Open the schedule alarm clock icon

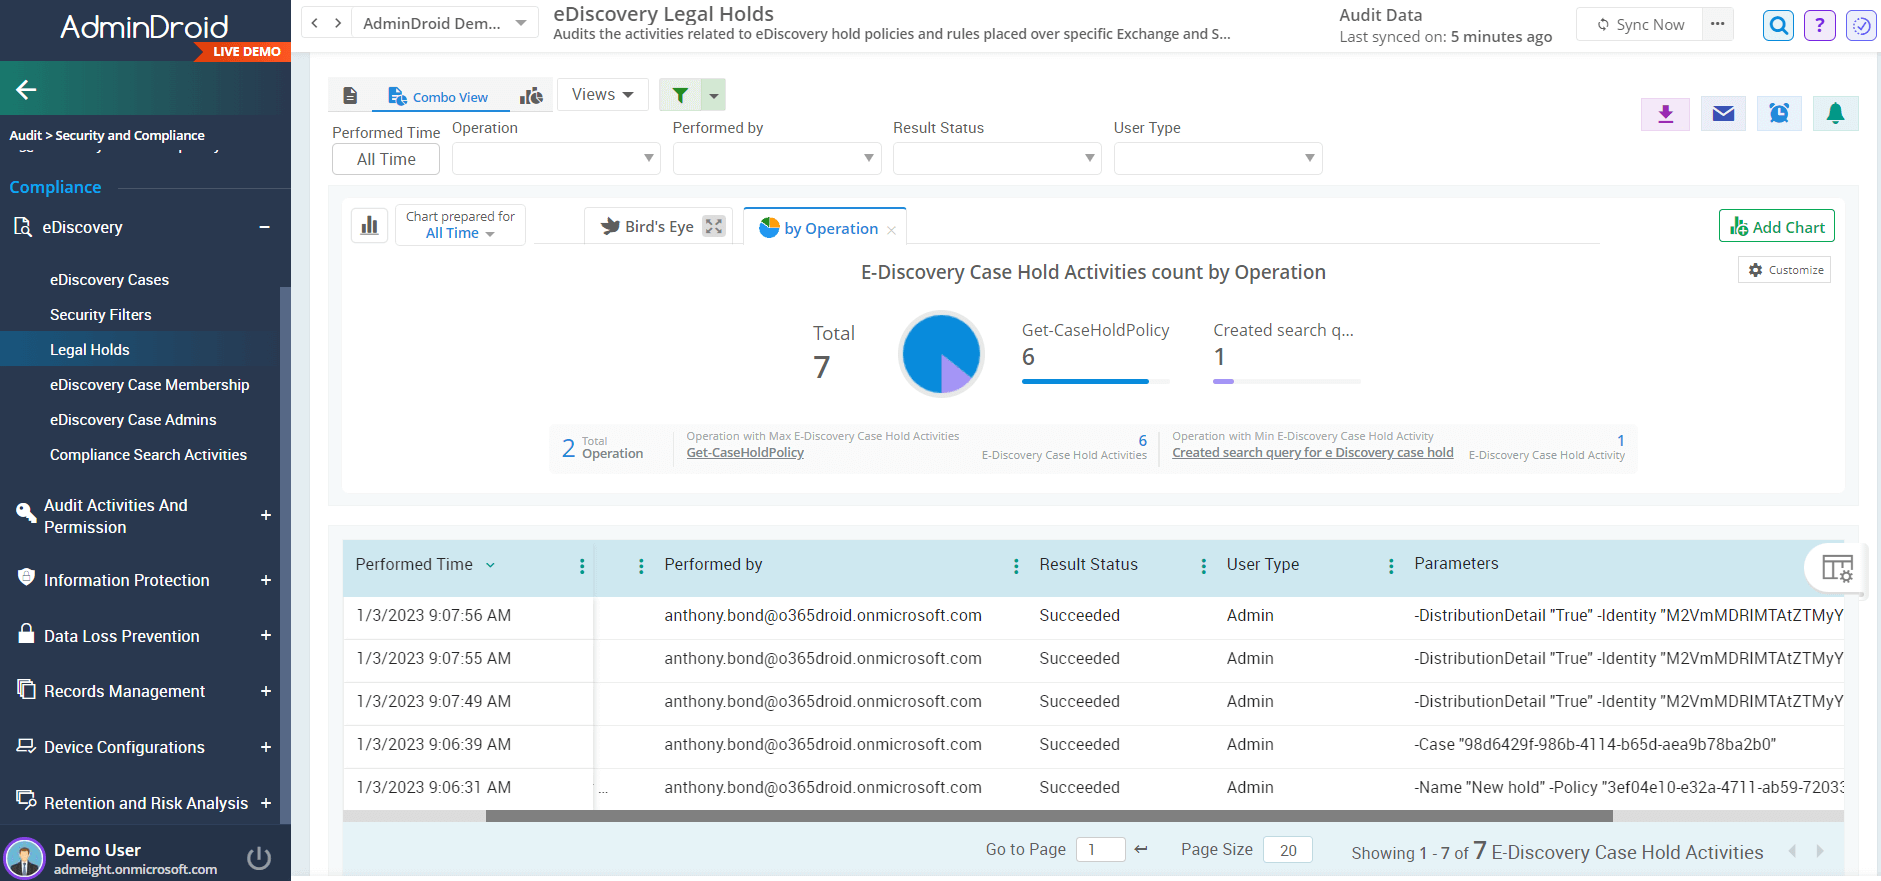pos(1779,114)
